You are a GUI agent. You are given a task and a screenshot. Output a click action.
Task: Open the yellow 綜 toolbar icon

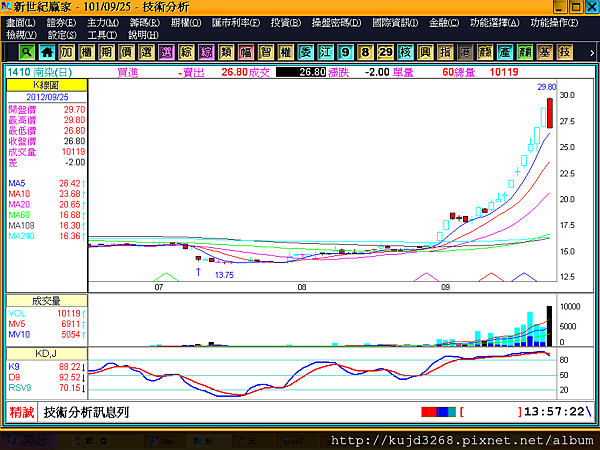tap(186, 52)
